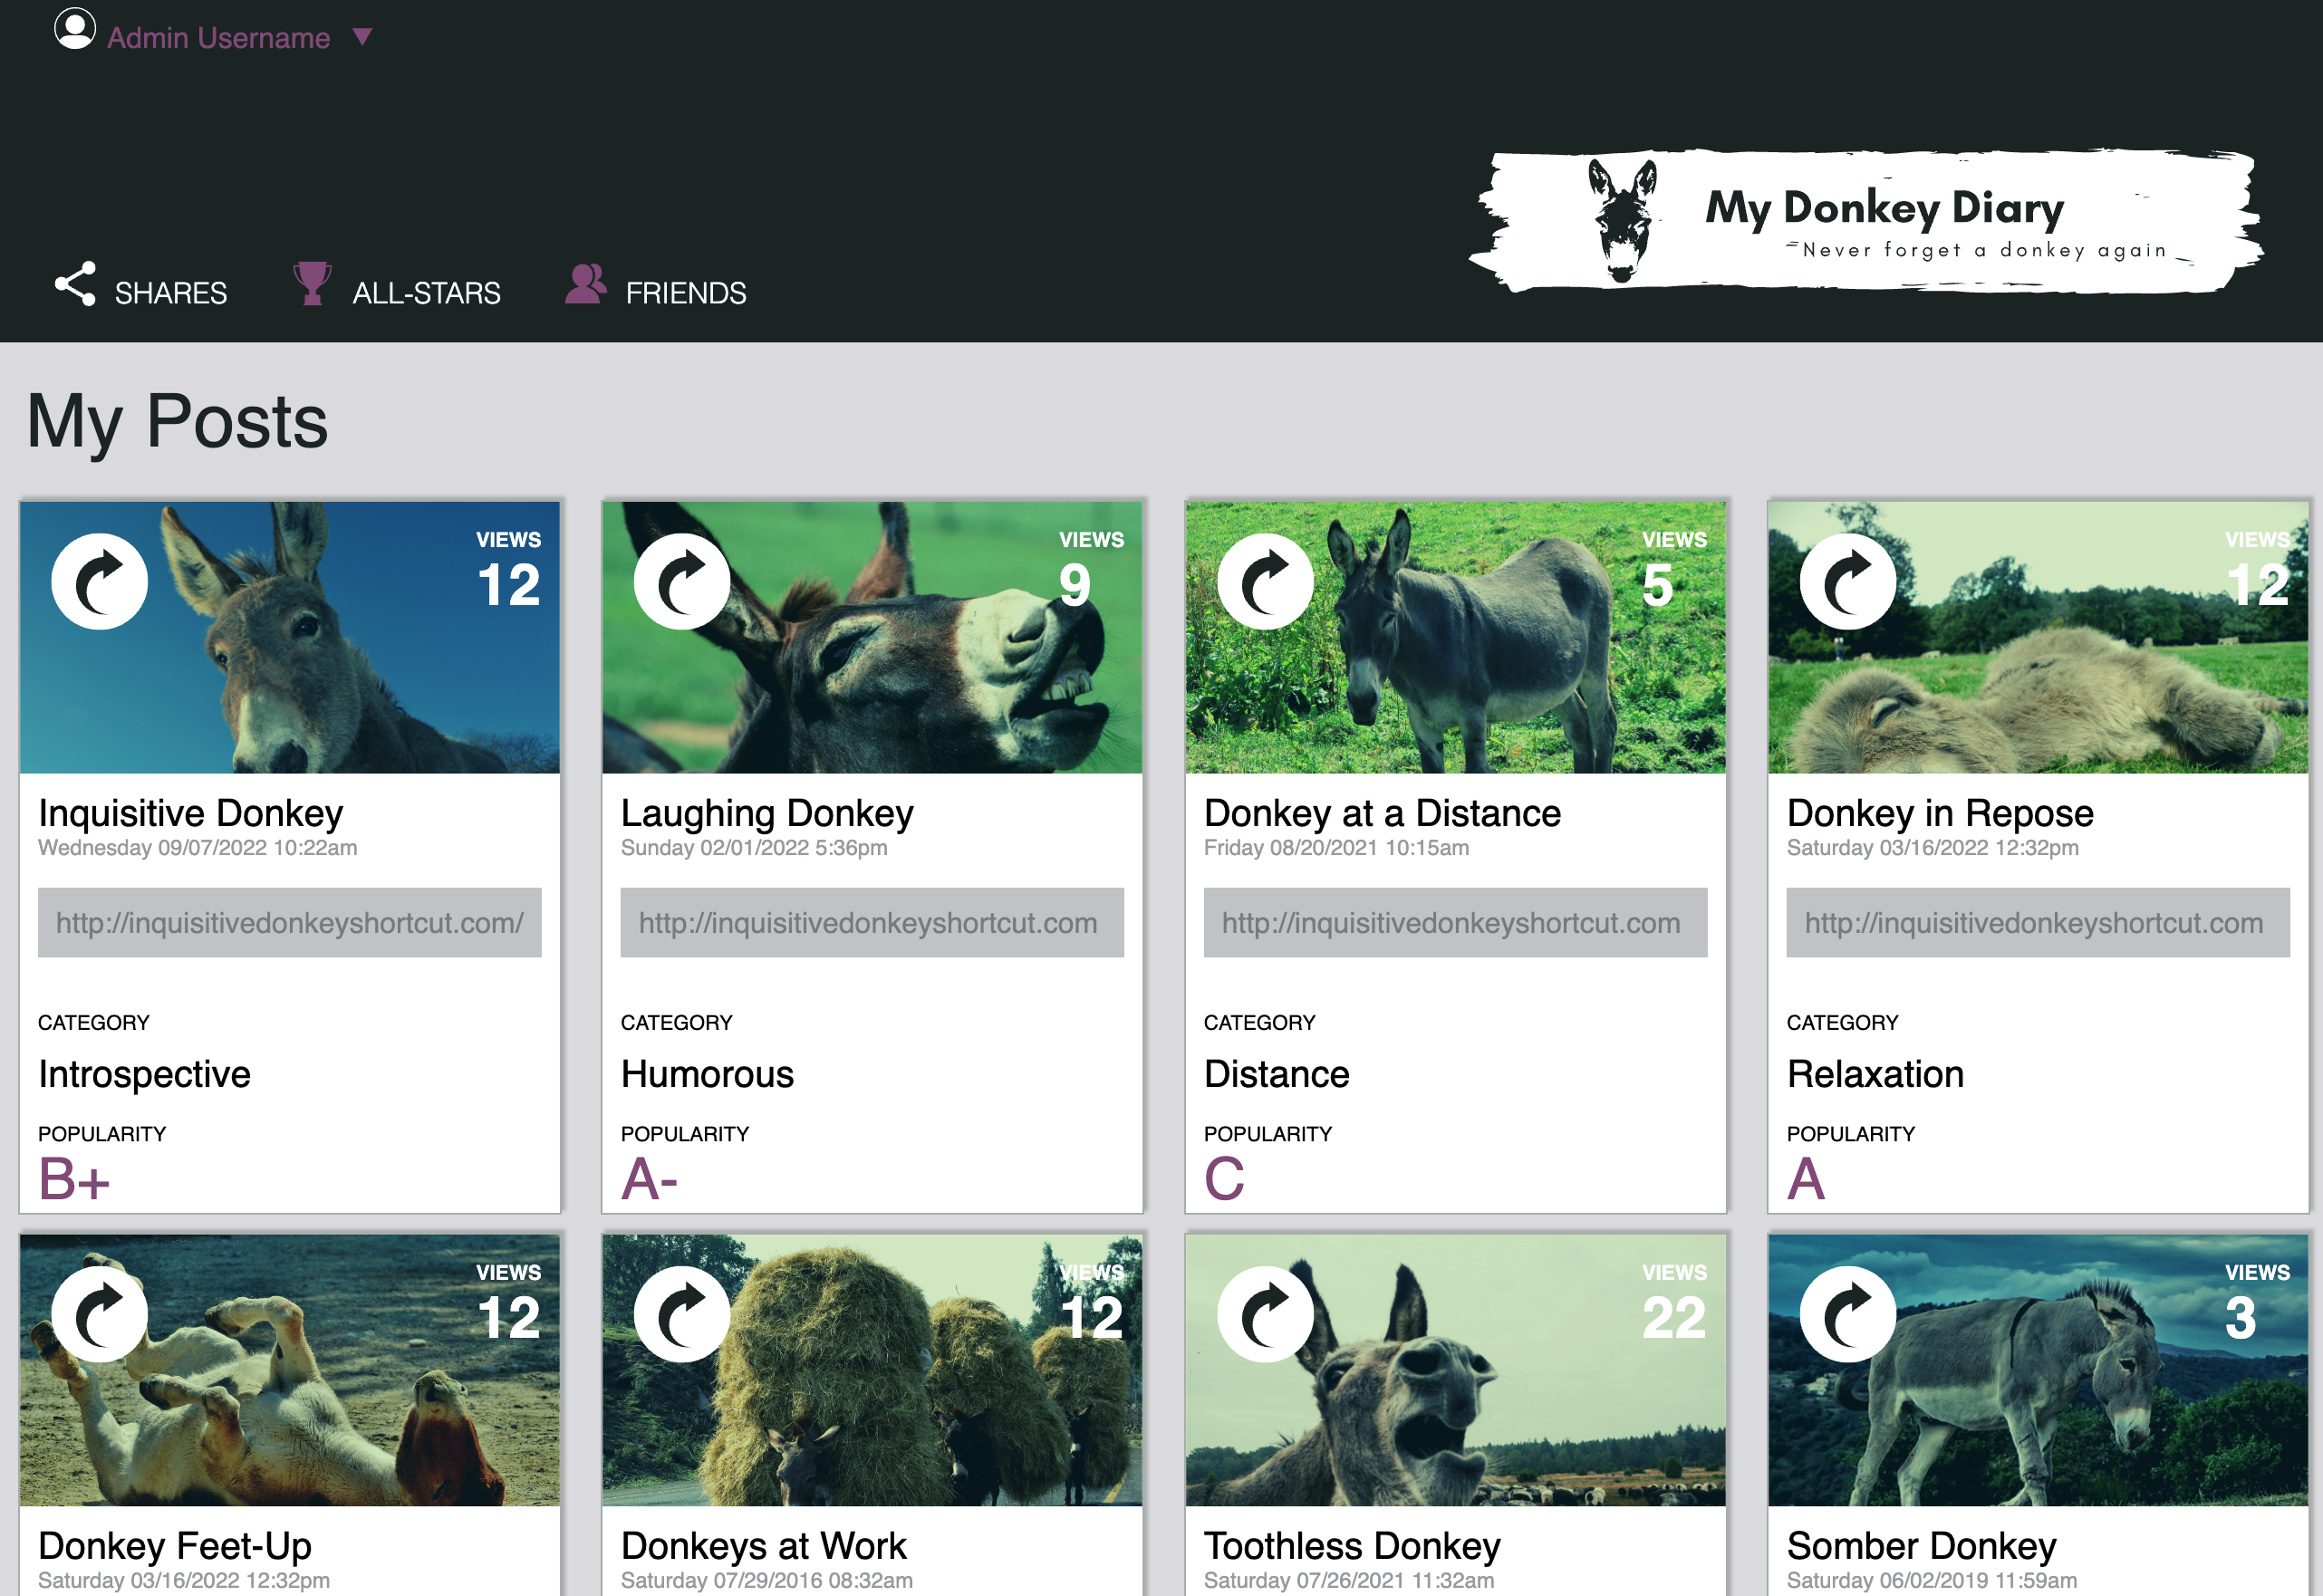Click the My Donkey Diary logo
The height and width of the screenshot is (1596, 2323).
pyautogui.click(x=1866, y=220)
